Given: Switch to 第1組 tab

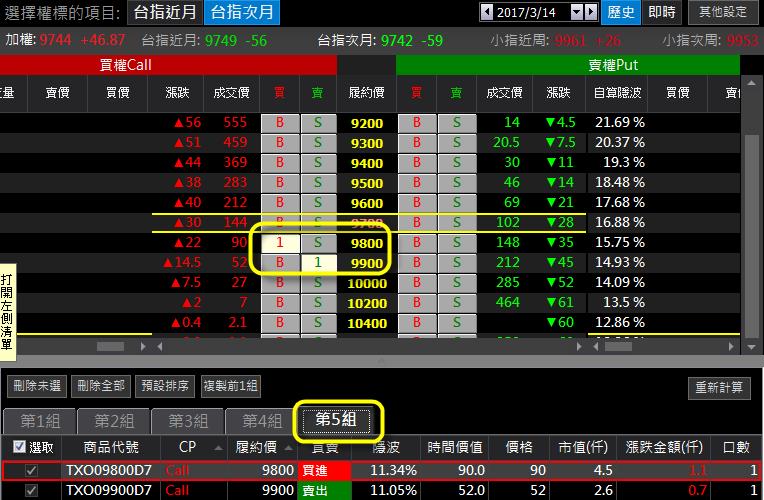Looking at the screenshot, I should 40,421.
